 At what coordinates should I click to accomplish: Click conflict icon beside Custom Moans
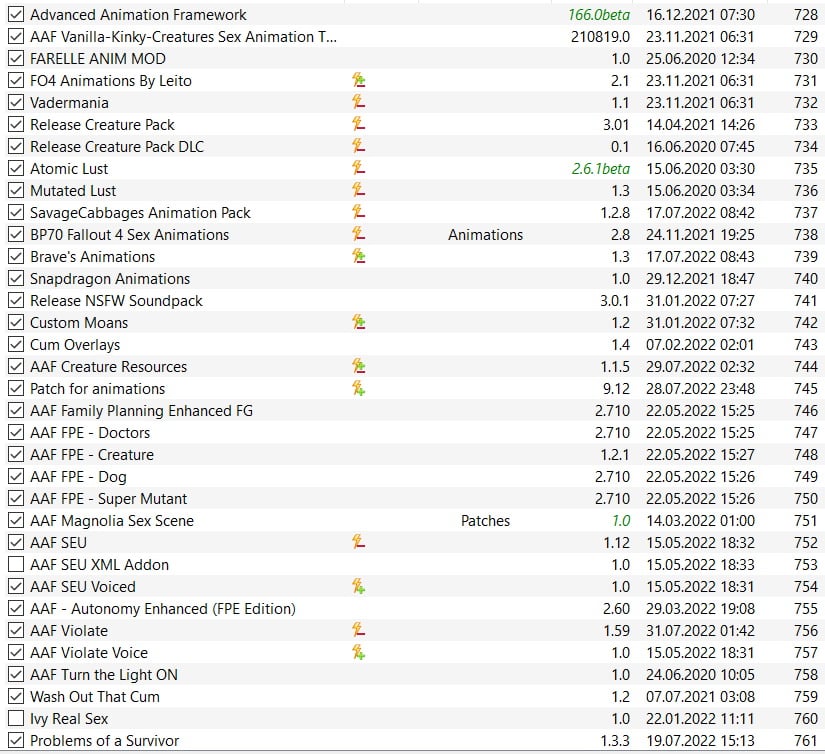[x=359, y=323]
